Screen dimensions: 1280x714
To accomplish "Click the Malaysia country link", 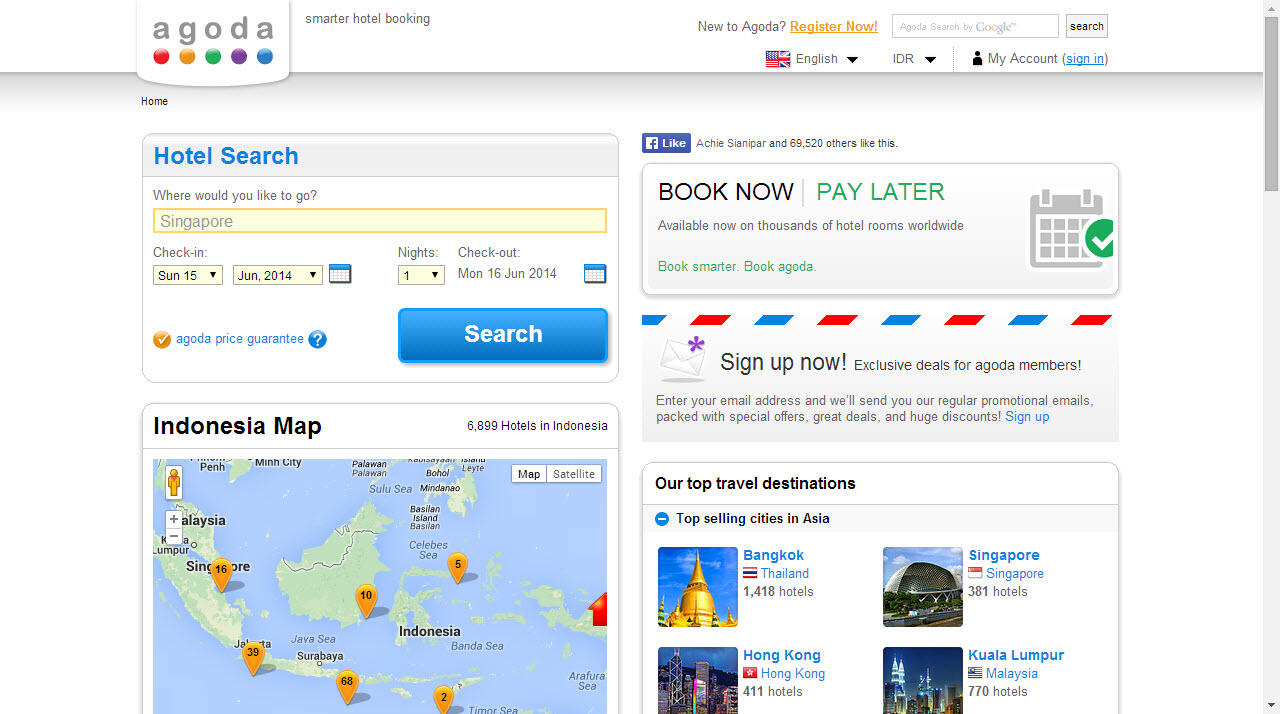I will point(1012,673).
